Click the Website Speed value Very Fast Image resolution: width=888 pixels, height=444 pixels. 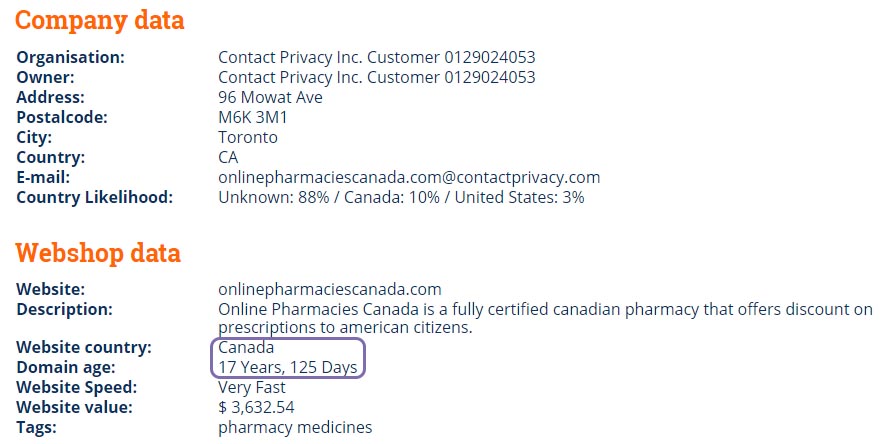tap(252, 387)
